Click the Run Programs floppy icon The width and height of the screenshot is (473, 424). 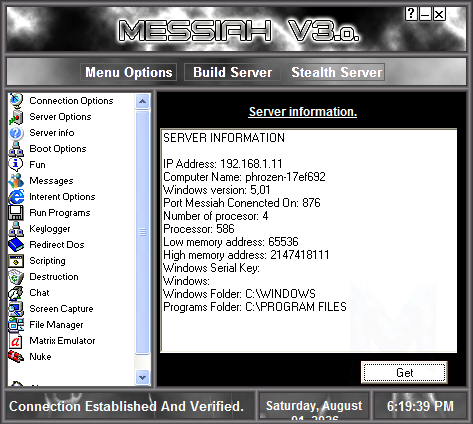click(x=16, y=213)
